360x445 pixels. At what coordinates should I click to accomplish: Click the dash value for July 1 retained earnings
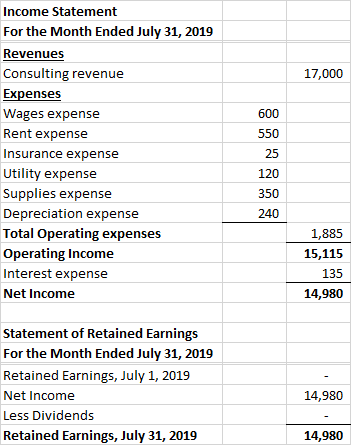coord(326,376)
